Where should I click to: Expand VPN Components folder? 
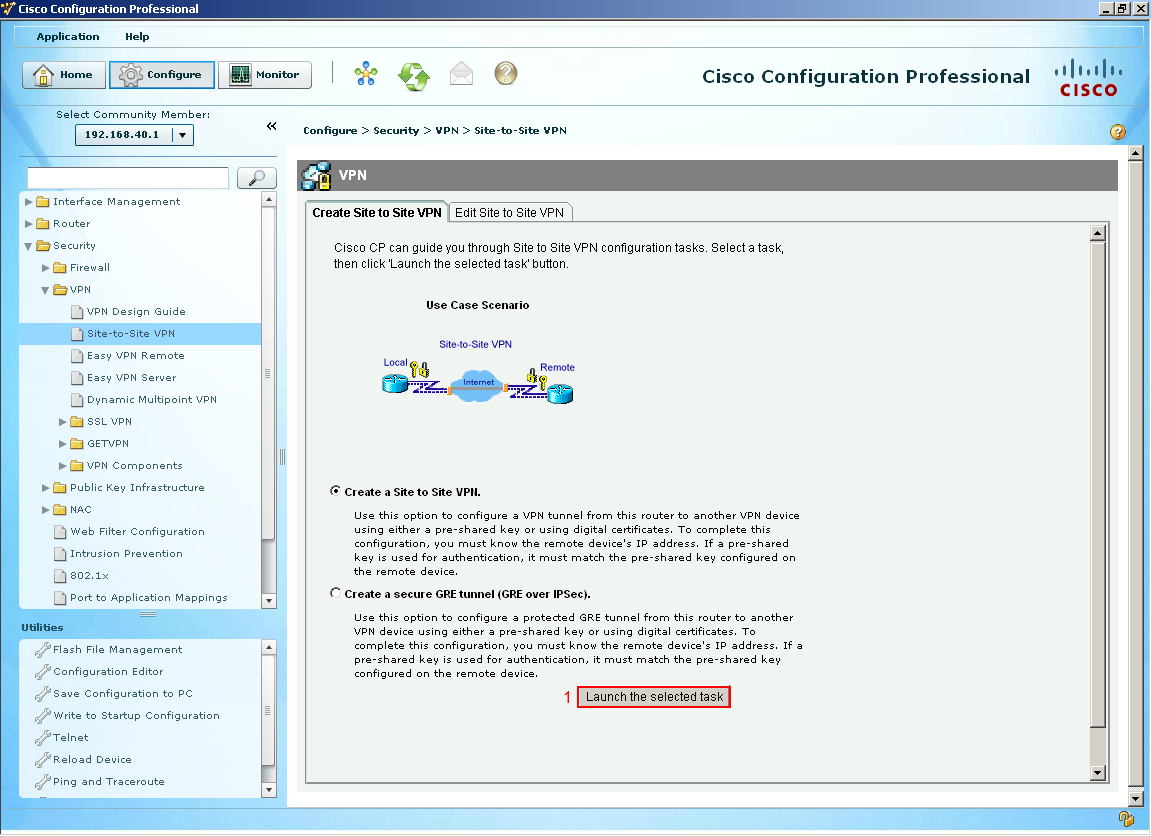[x=62, y=466]
